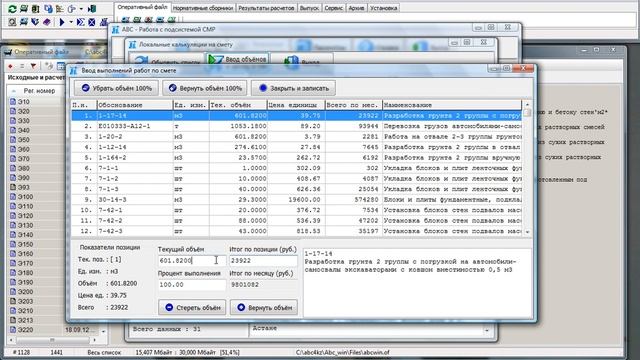Select table row 3 with code '1-20-2'

(296, 137)
